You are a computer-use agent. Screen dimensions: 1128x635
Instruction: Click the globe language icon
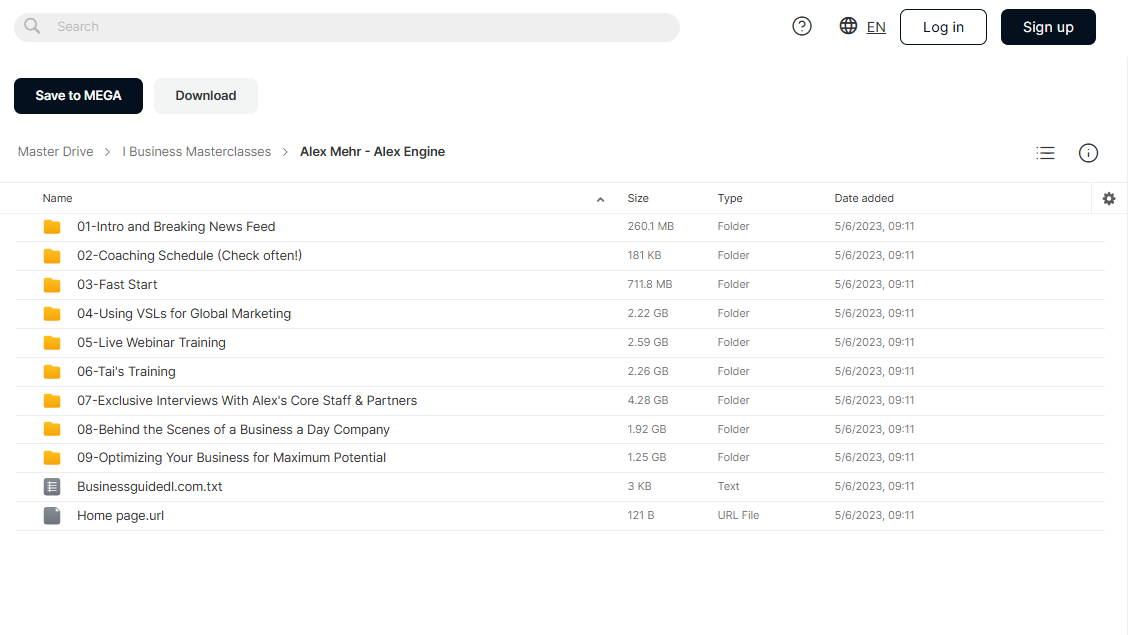pos(848,26)
